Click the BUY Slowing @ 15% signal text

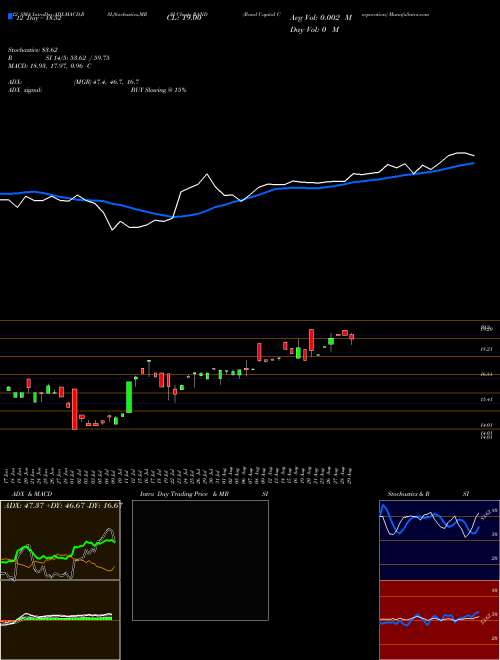159,90
